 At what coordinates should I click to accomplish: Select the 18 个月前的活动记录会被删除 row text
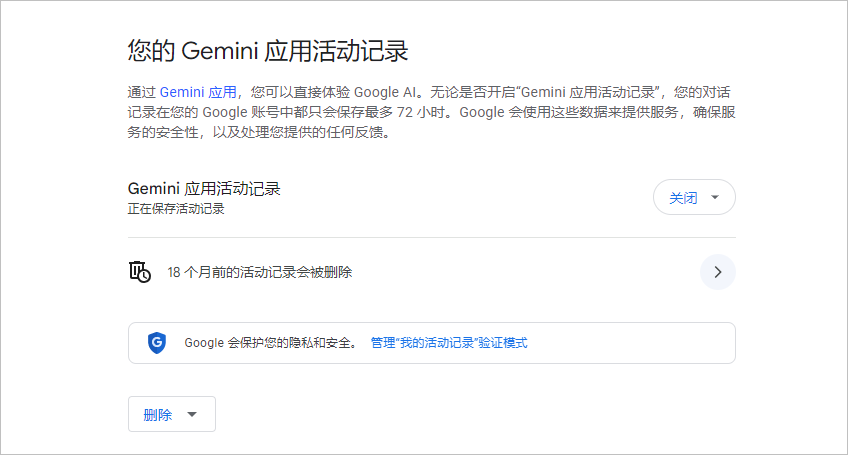tap(260, 272)
